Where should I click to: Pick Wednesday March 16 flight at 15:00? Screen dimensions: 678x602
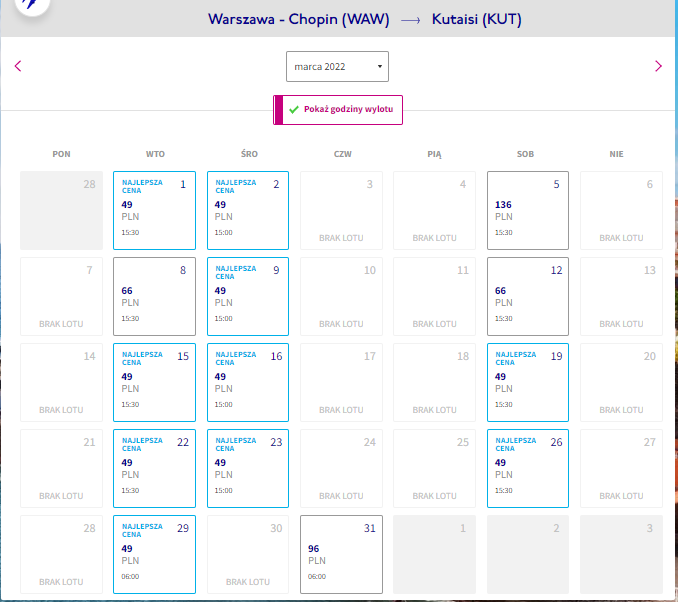248,382
